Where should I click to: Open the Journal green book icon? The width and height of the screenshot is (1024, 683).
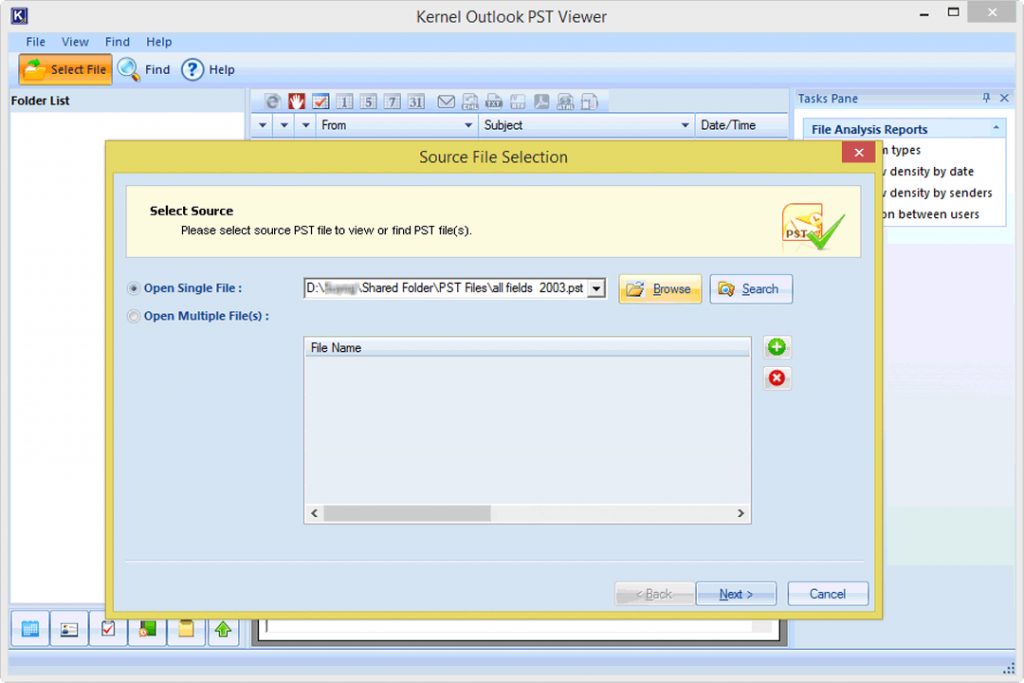tap(147, 629)
